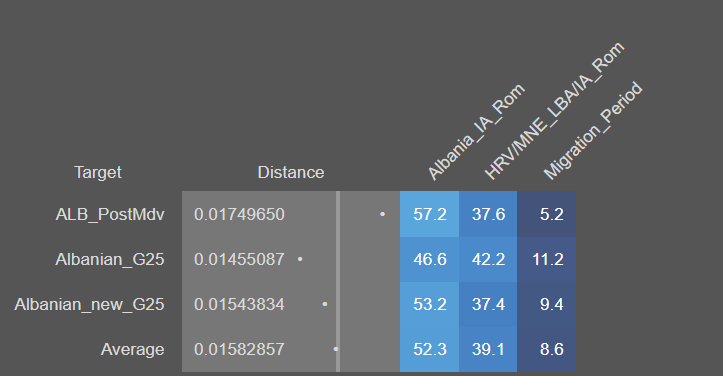Select the Albania_IA_Rom column header
The height and width of the screenshot is (376, 723).
point(476,131)
